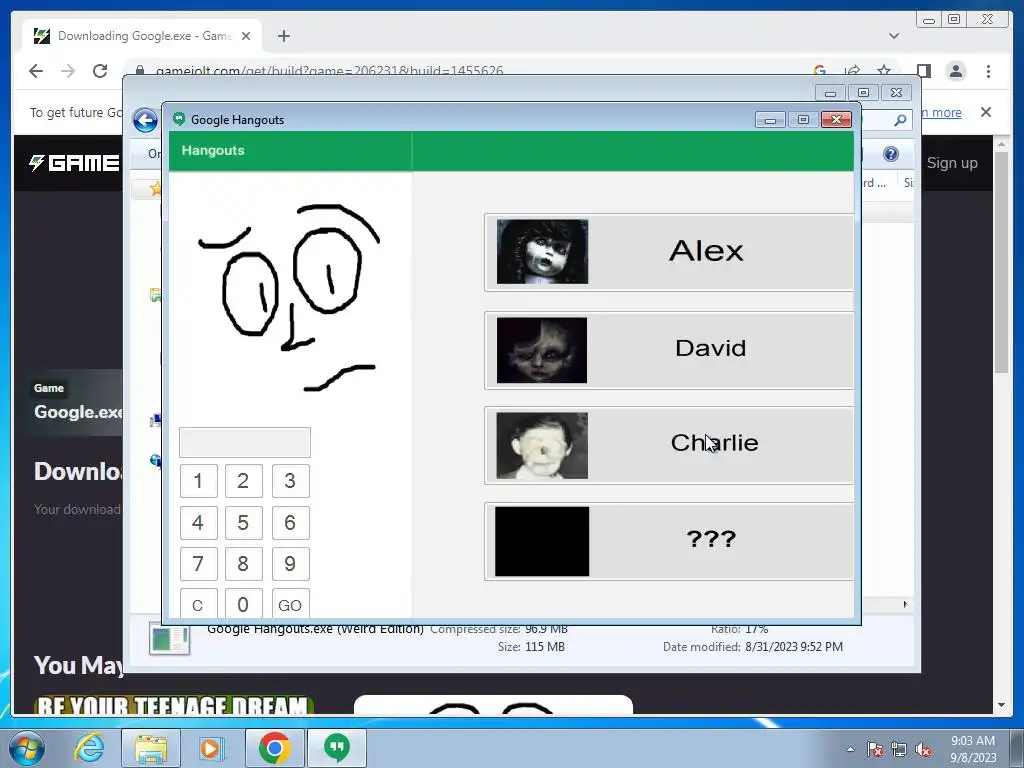Image resolution: width=1024 pixels, height=768 pixels.
Task: Close the Downloading Google.exe tab
Action: click(x=246, y=36)
